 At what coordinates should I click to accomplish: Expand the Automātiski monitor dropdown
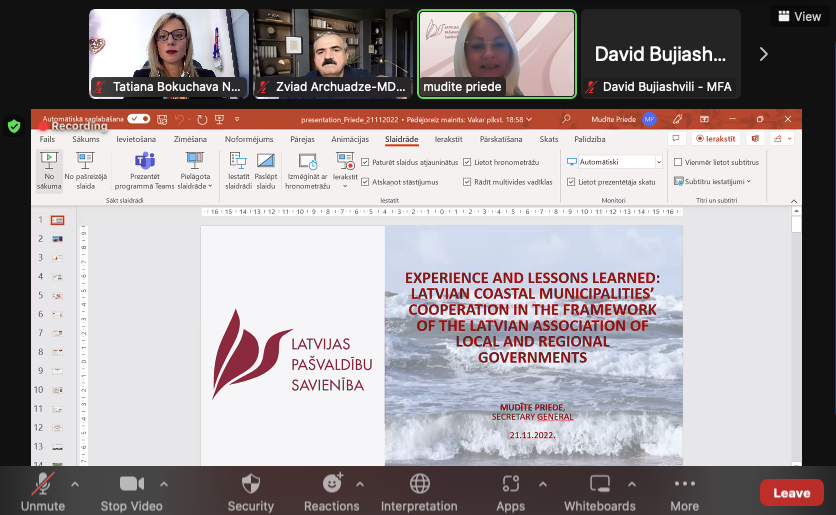[x=658, y=162]
